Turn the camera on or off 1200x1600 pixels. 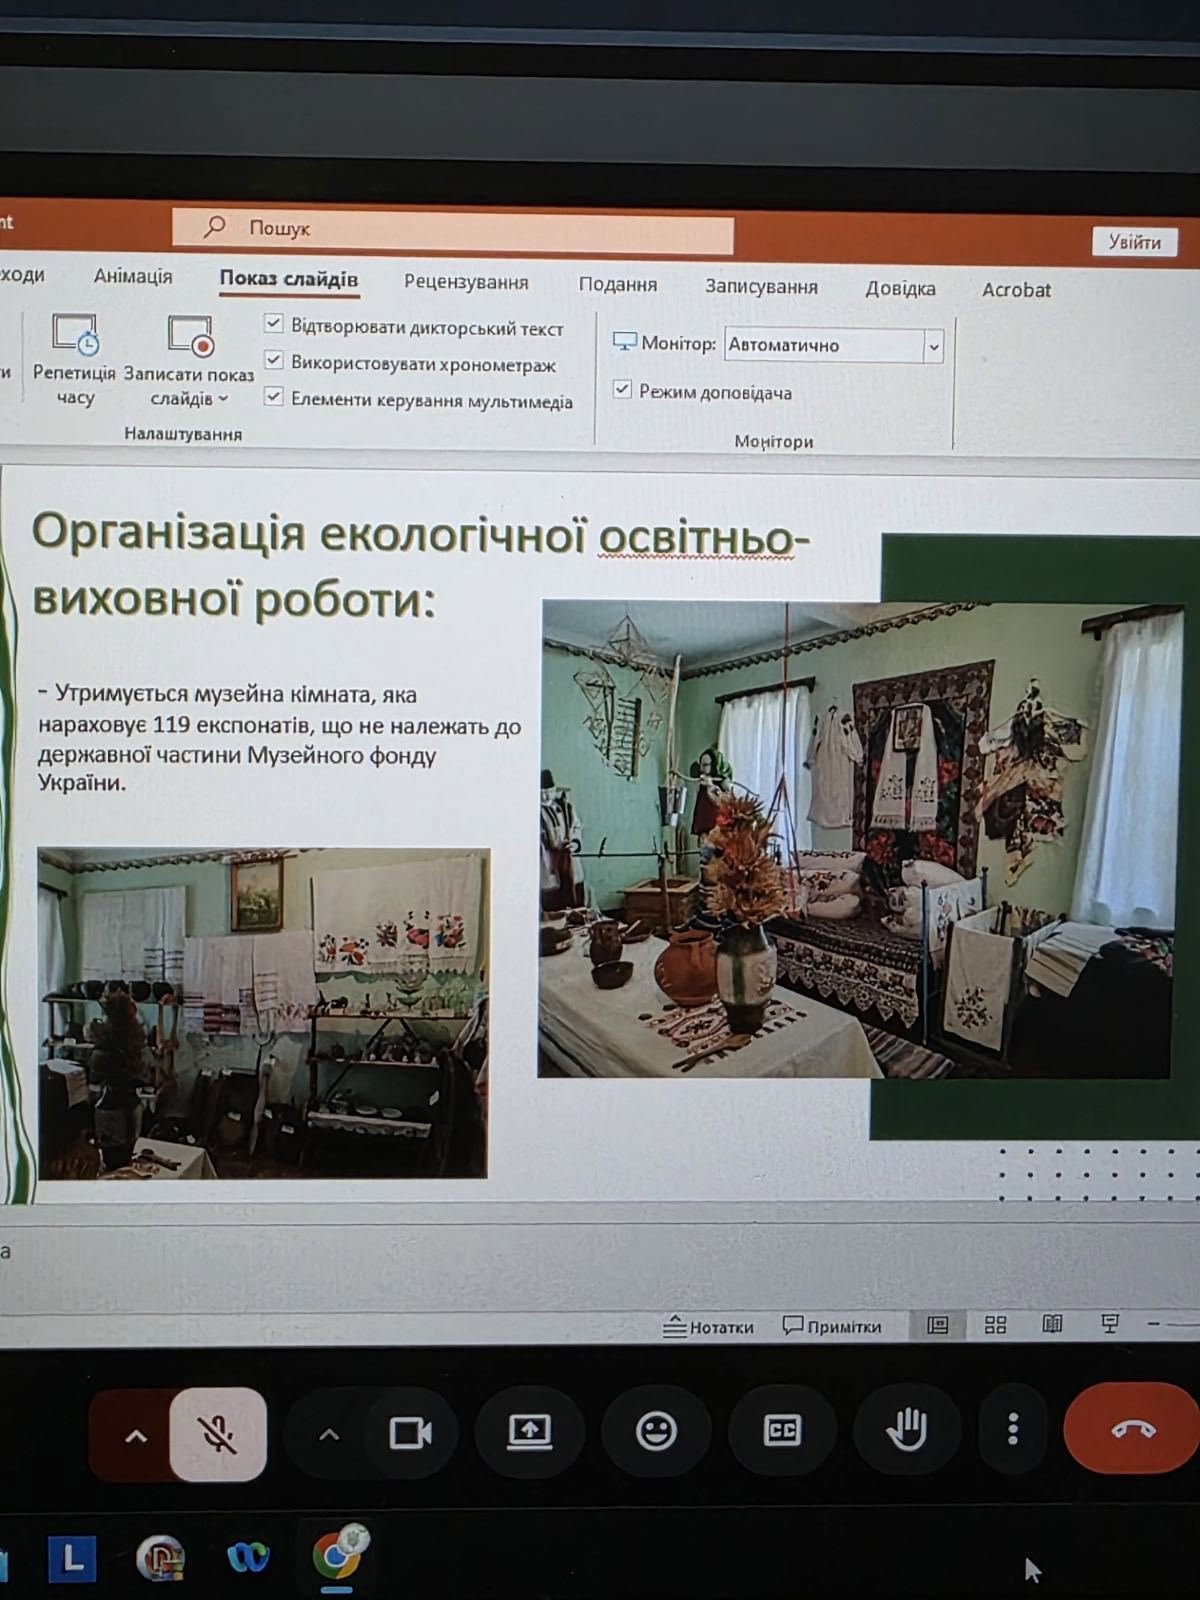pyautogui.click(x=410, y=1433)
